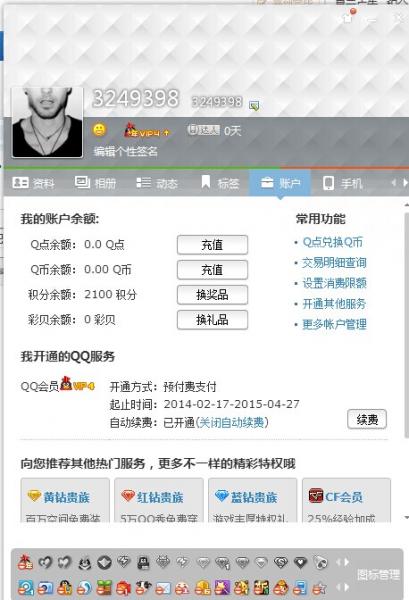The height and width of the screenshot is (600, 409).
Task: Click the 换礼品 redeem gifts button
Action: click(x=212, y=320)
